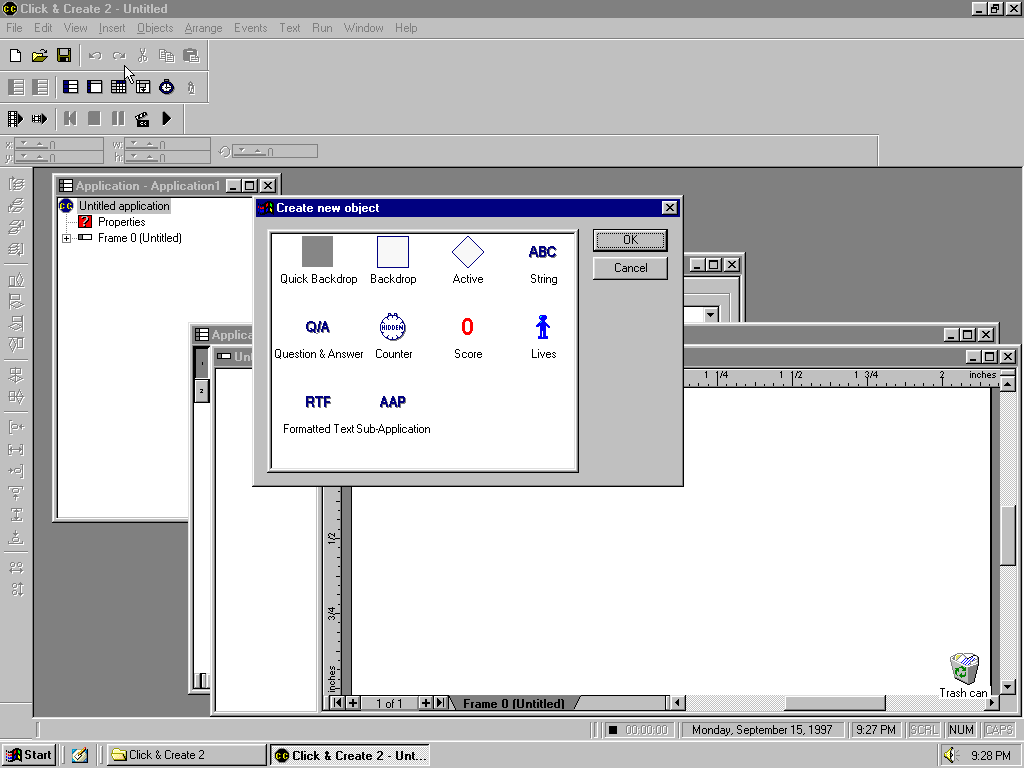
Task: Click the Click & Create 2 folder taskbar button
Action: pyautogui.click(x=185, y=755)
